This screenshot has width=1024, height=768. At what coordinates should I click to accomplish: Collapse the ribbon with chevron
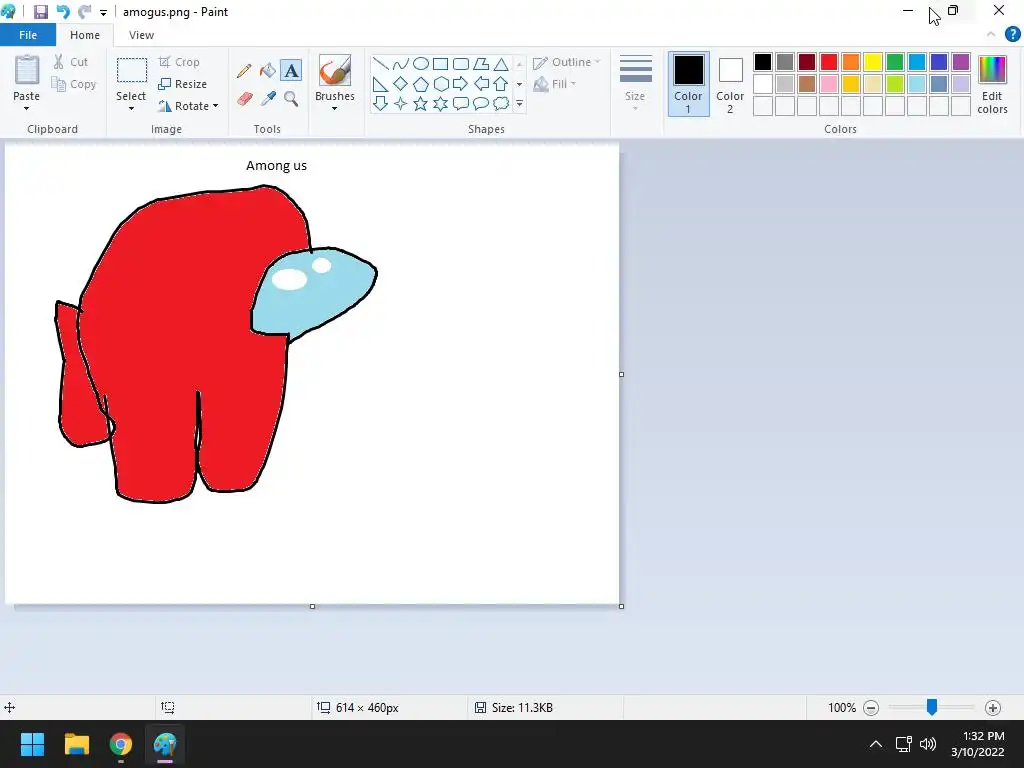tap(991, 35)
